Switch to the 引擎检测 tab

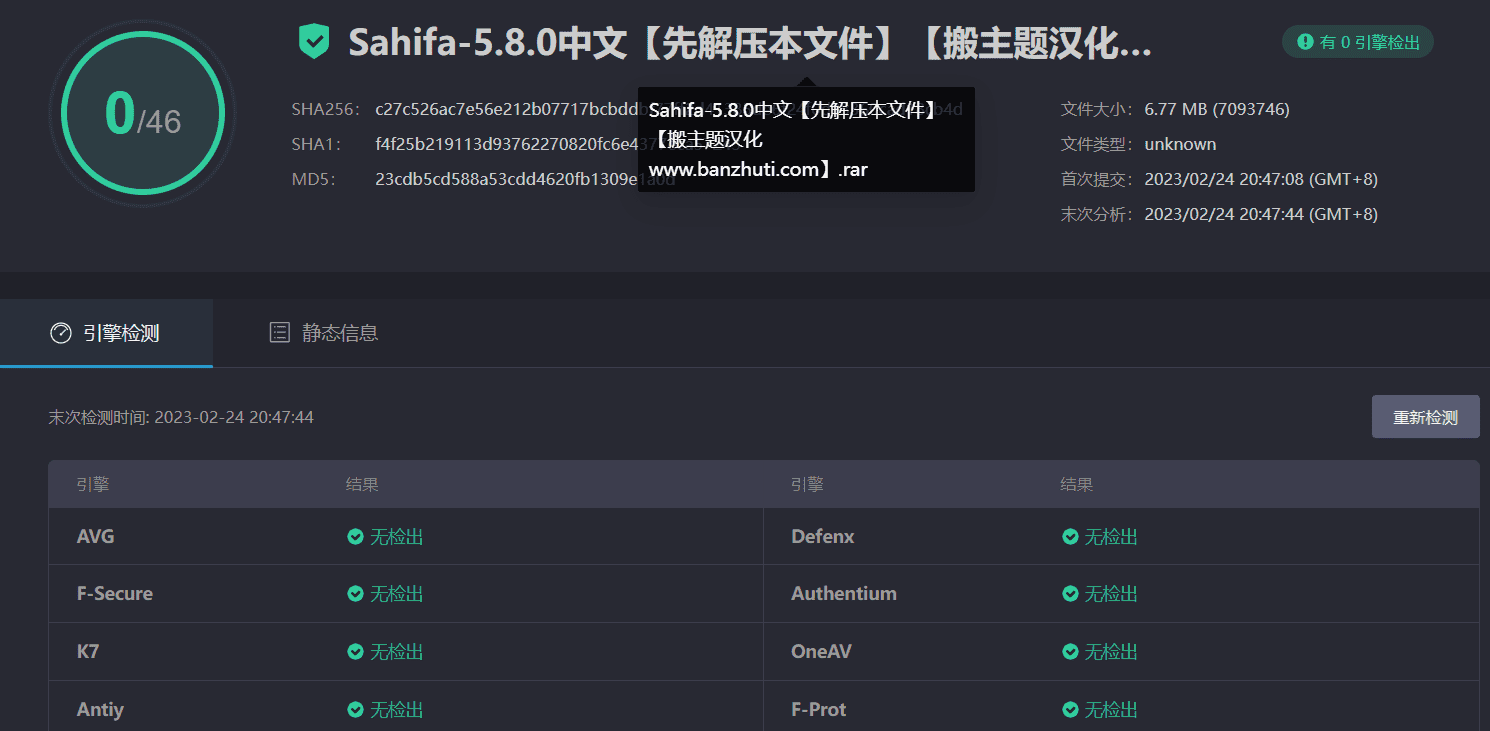tap(106, 333)
